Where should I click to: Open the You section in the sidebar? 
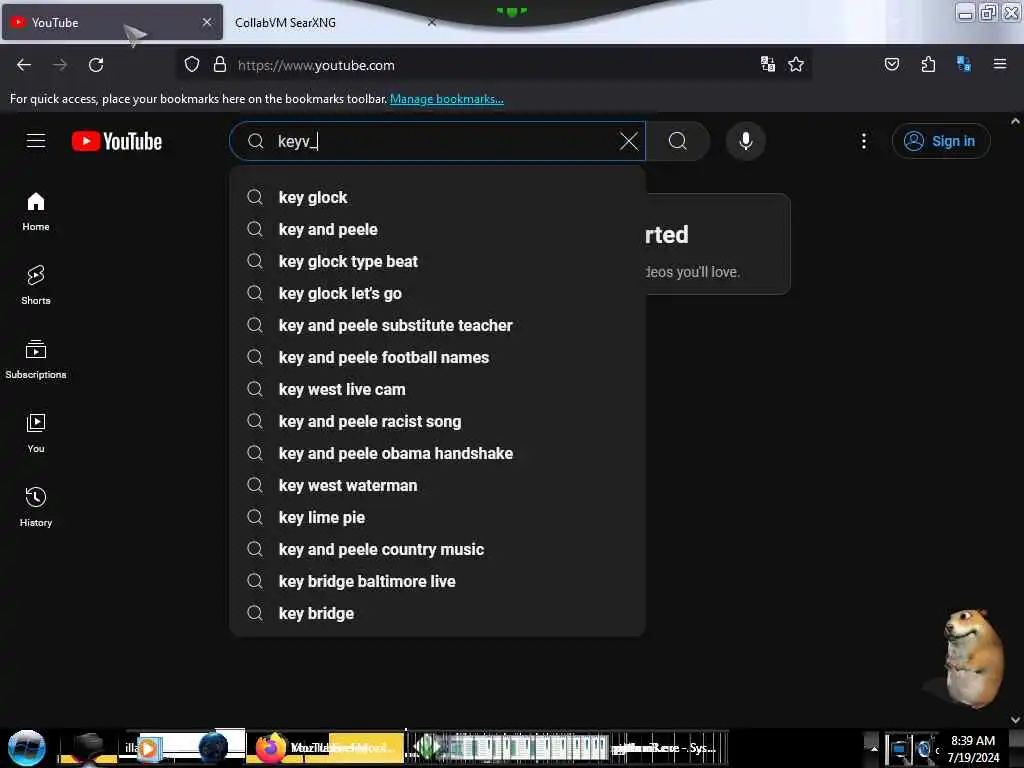pyautogui.click(x=36, y=433)
